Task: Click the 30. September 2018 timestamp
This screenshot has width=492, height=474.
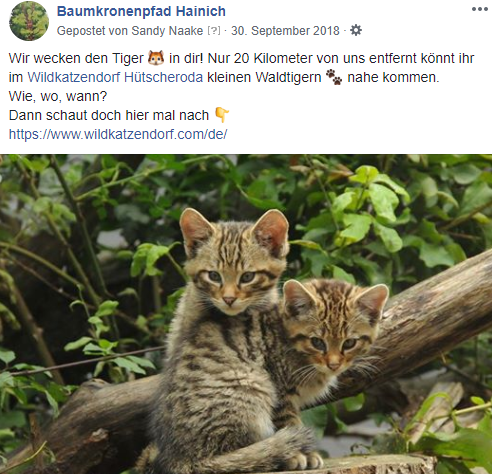Action: [285, 31]
